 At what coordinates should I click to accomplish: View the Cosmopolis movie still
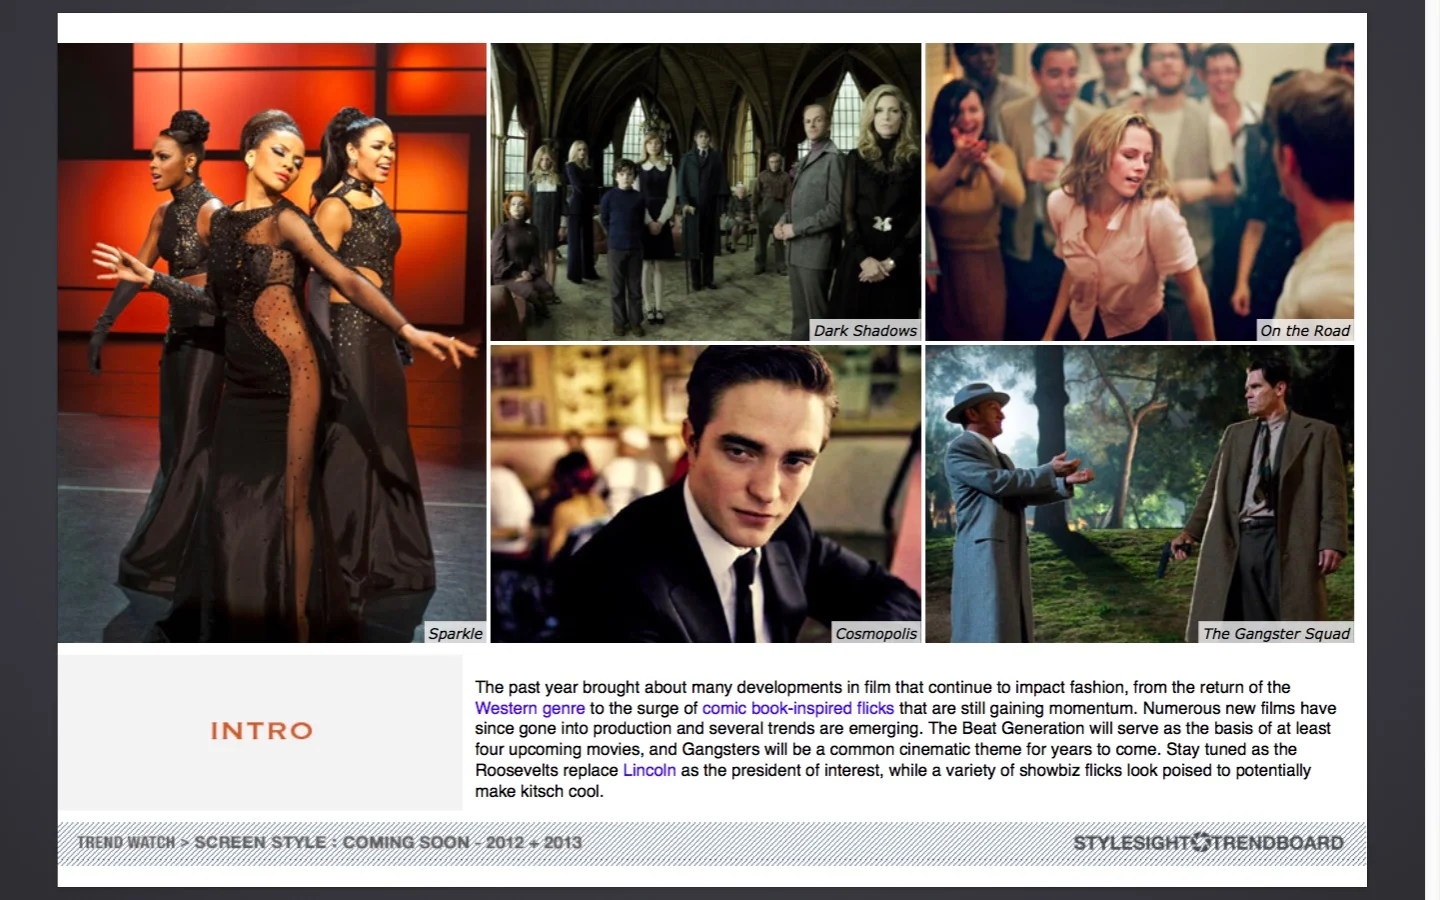coord(705,494)
